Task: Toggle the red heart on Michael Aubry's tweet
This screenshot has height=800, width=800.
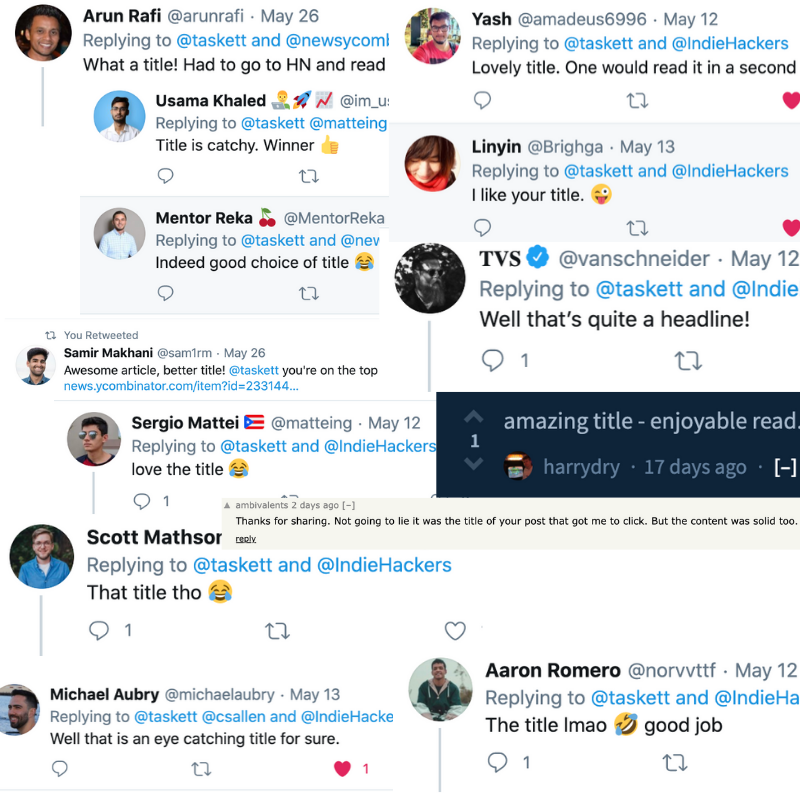Action: pyautogui.click(x=342, y=768)
